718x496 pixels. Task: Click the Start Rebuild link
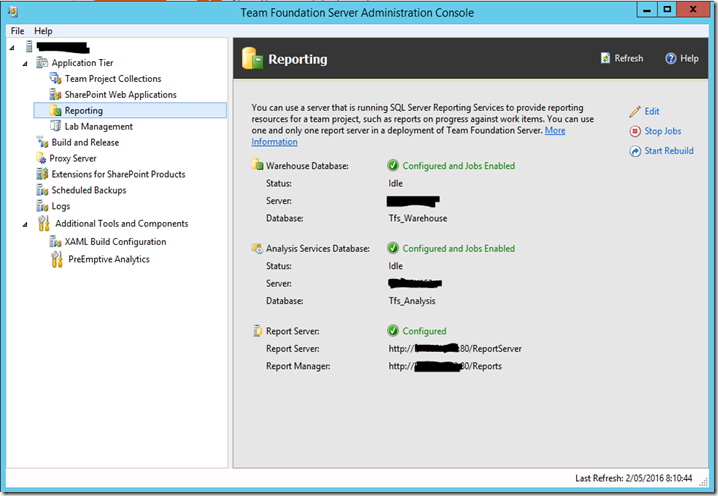[x=669, y=151]
